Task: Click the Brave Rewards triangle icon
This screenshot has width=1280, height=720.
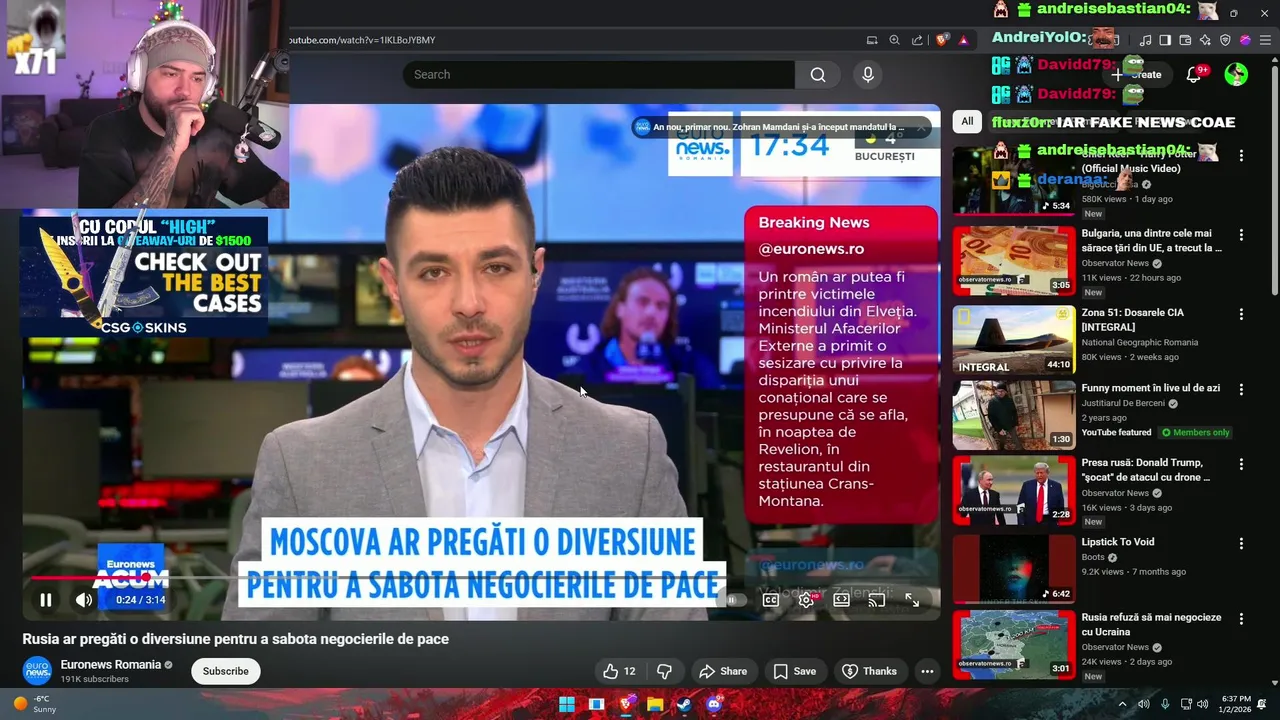Action: click(963, 40)
